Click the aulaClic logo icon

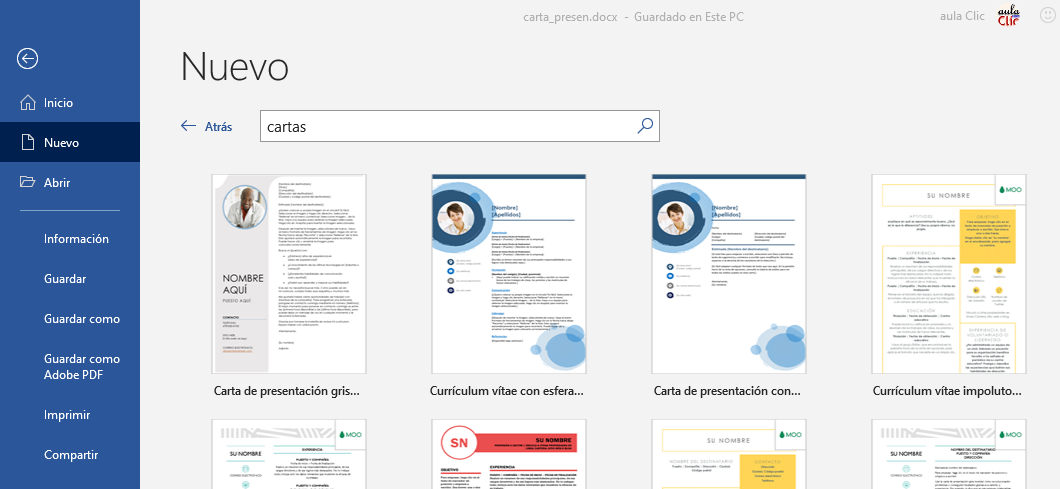click(x=1007, y=17)
